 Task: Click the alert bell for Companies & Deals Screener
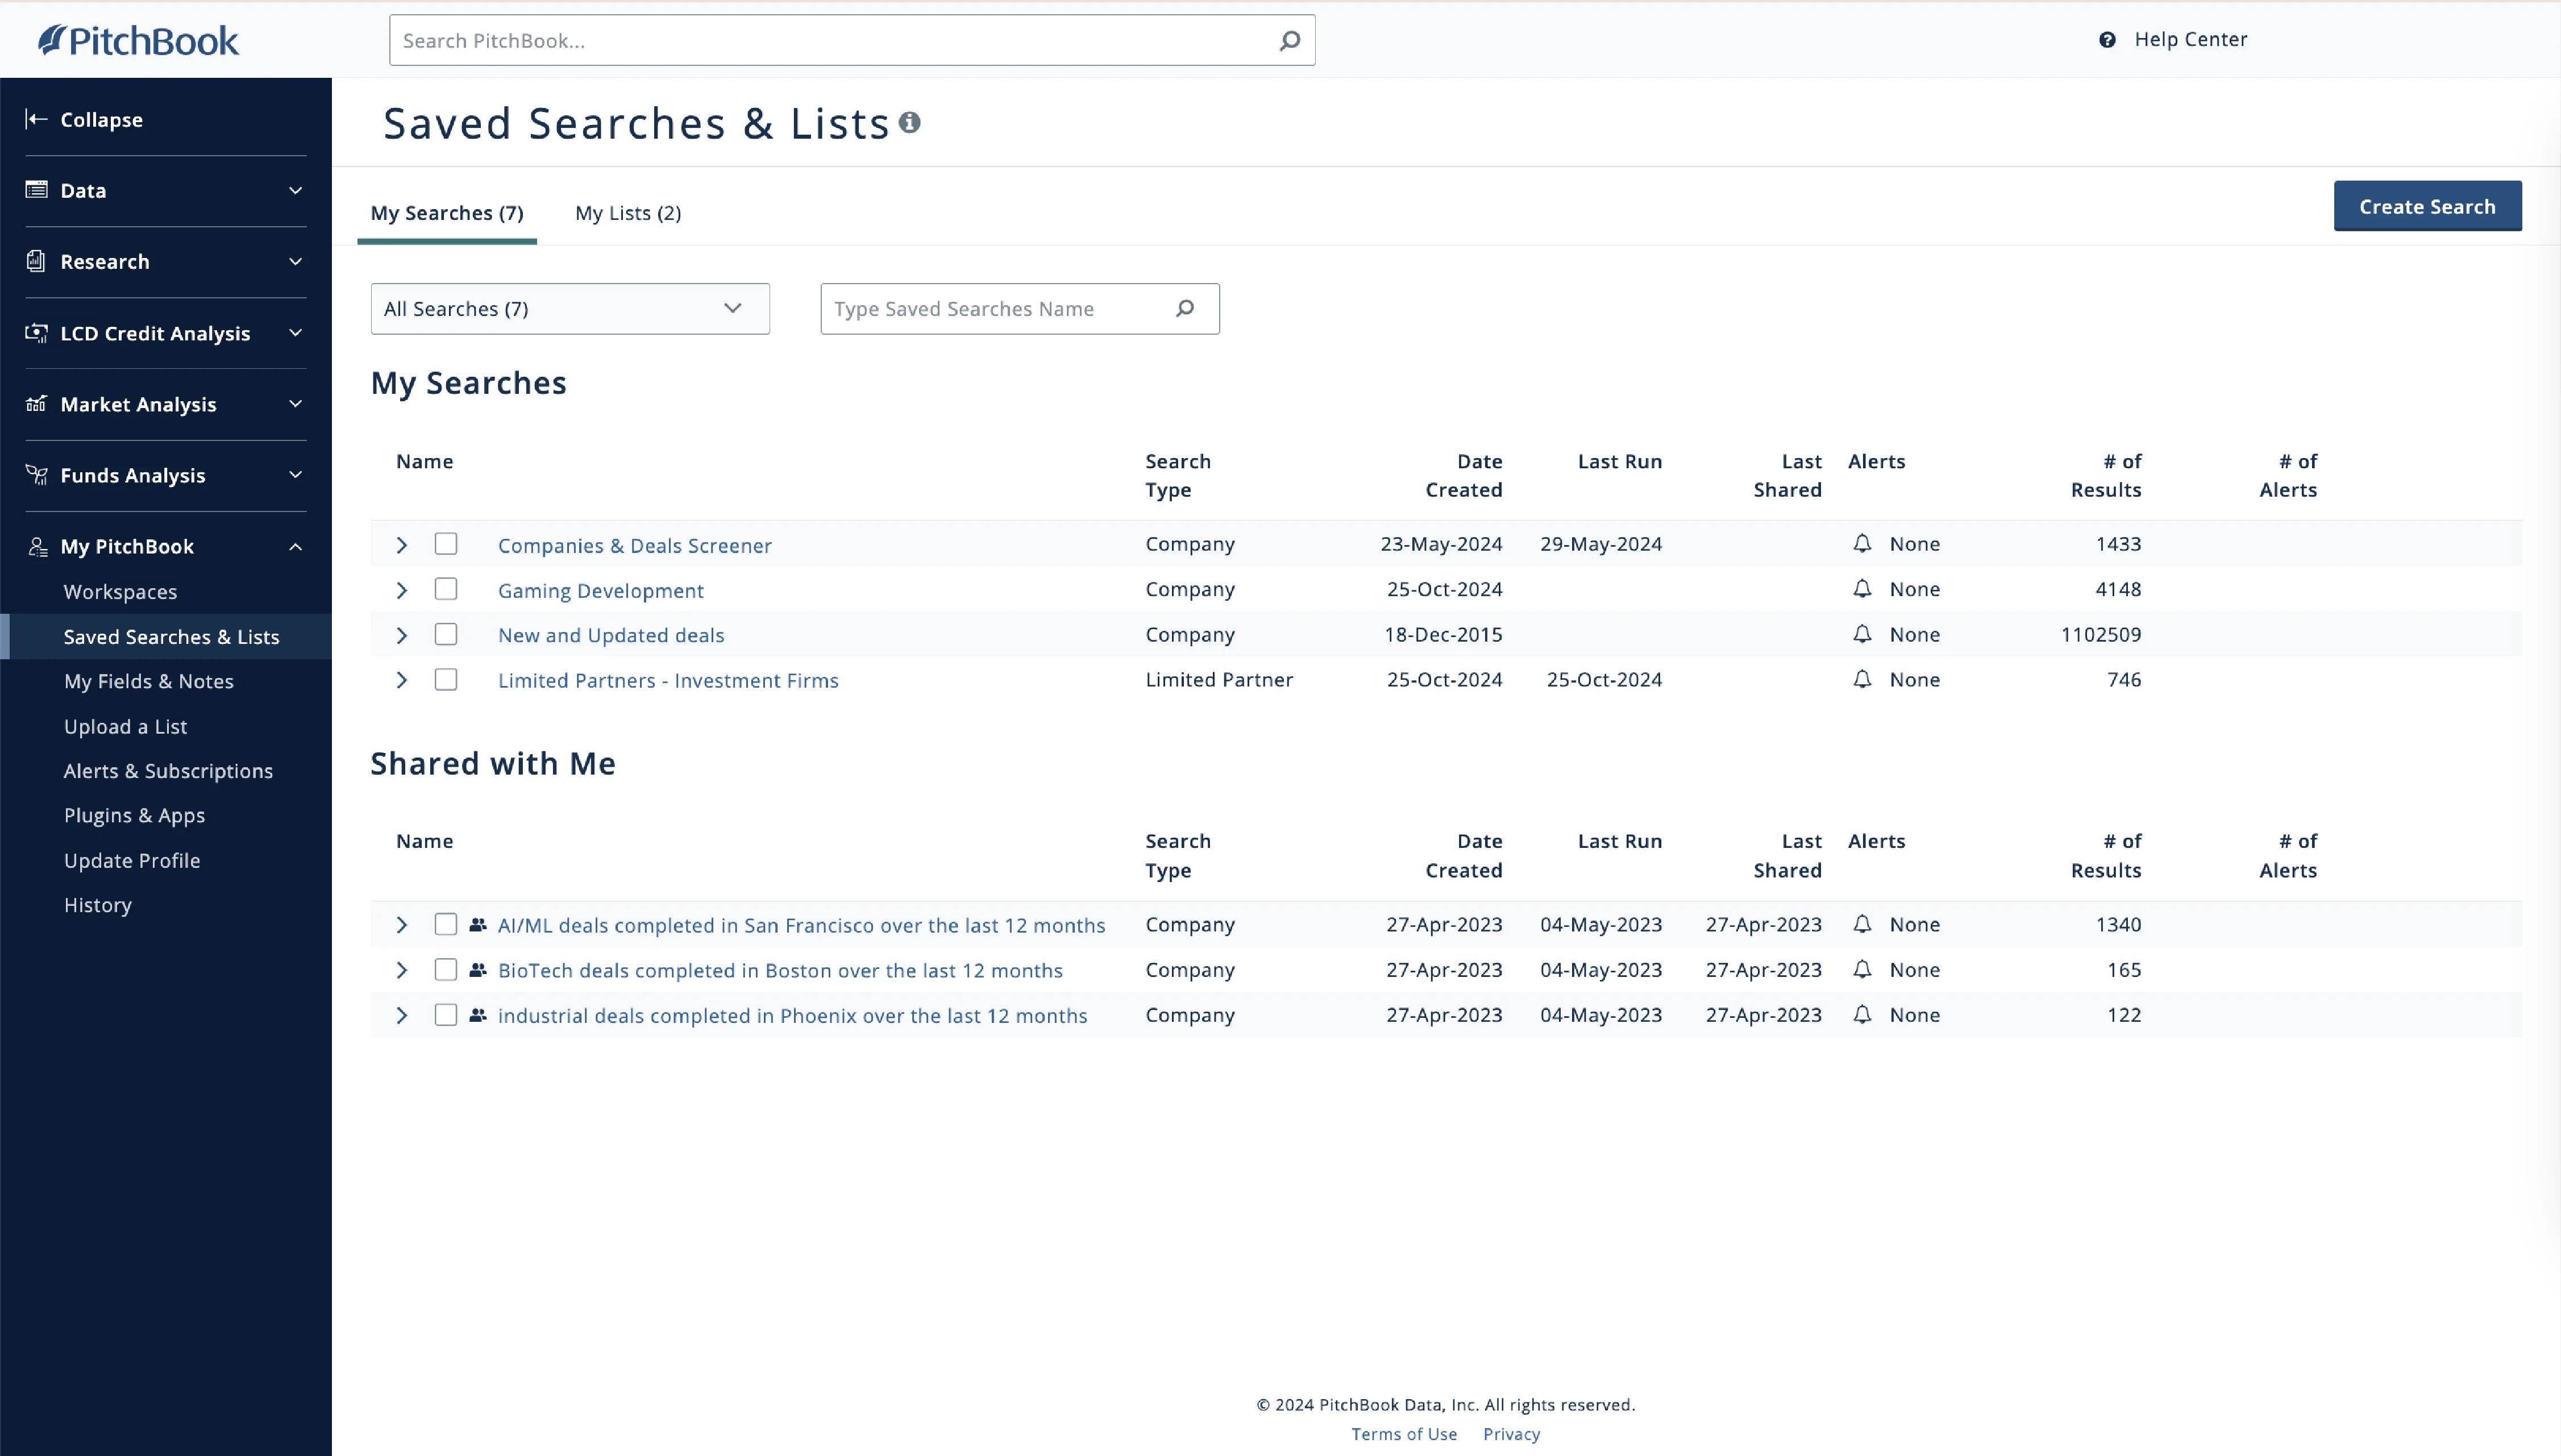tap(1862, 543)
